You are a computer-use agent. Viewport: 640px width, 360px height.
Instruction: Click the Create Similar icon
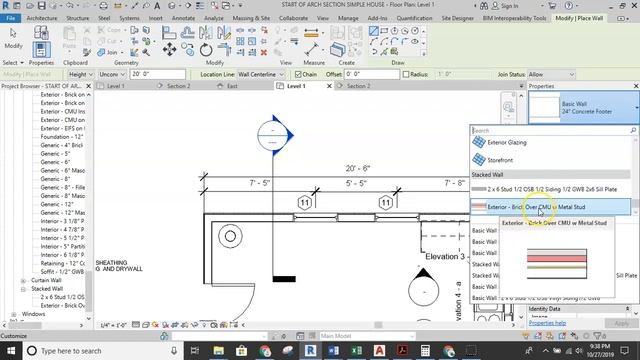point(338,50)
